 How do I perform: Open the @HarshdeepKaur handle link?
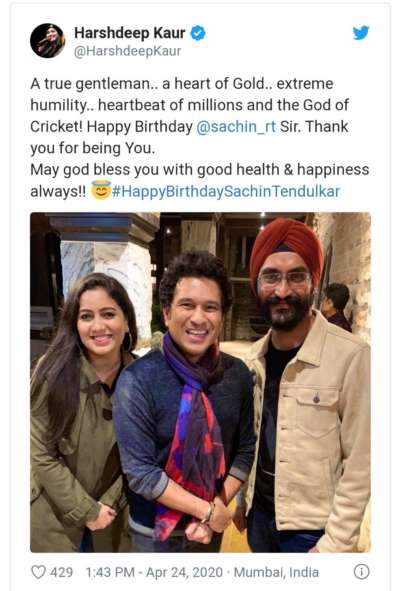pyautogui.click(x=127, y=51)
